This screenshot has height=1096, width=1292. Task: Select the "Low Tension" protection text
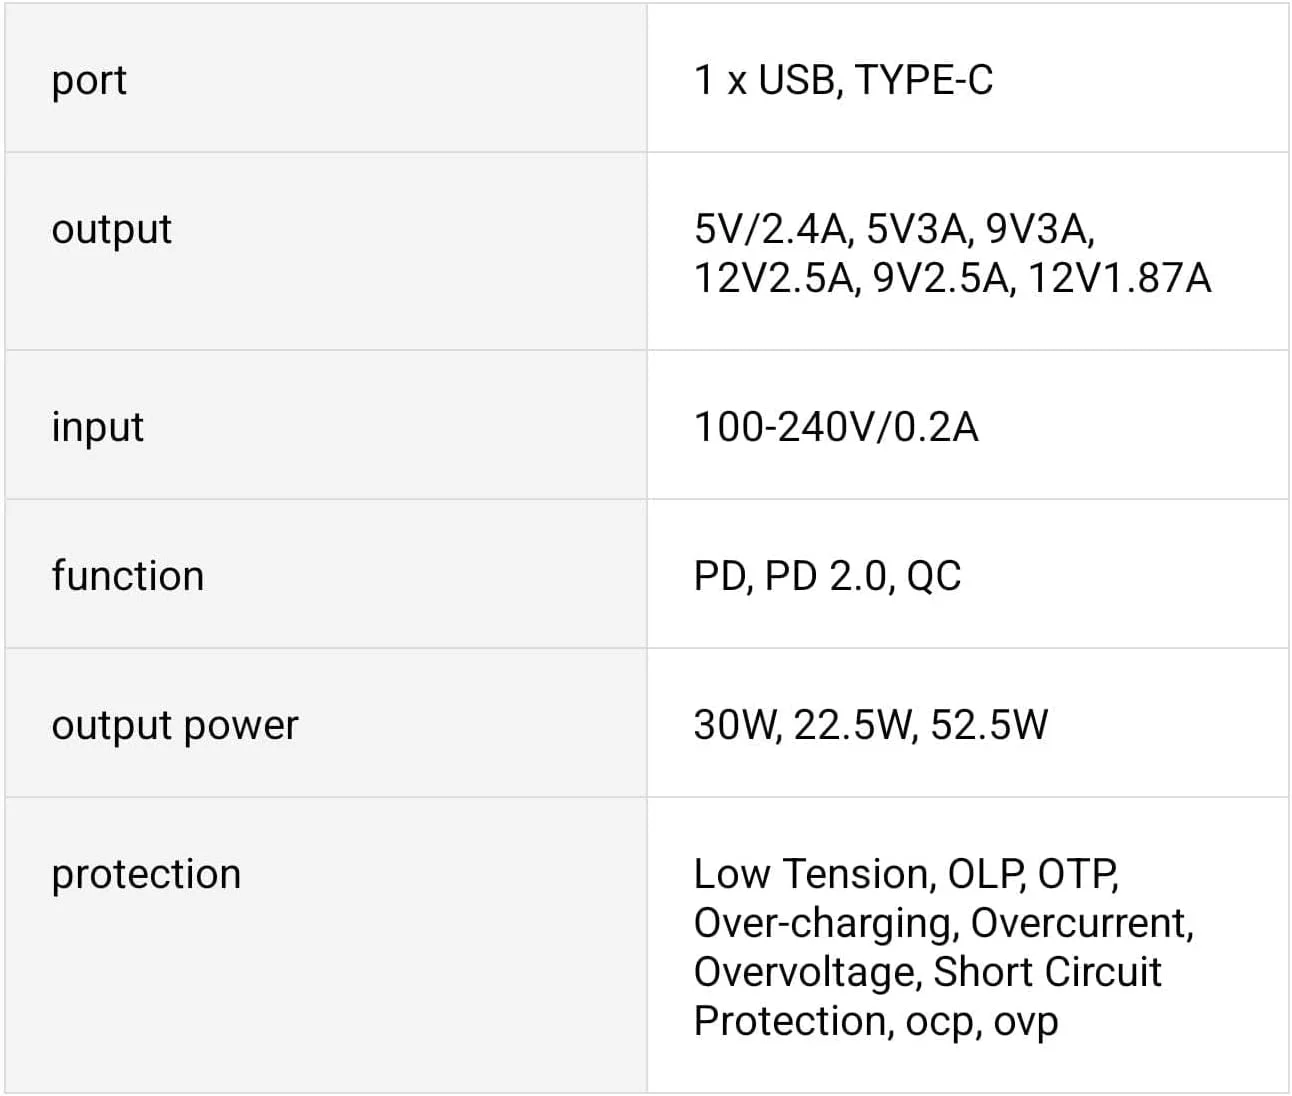click(x=813, y=874)
